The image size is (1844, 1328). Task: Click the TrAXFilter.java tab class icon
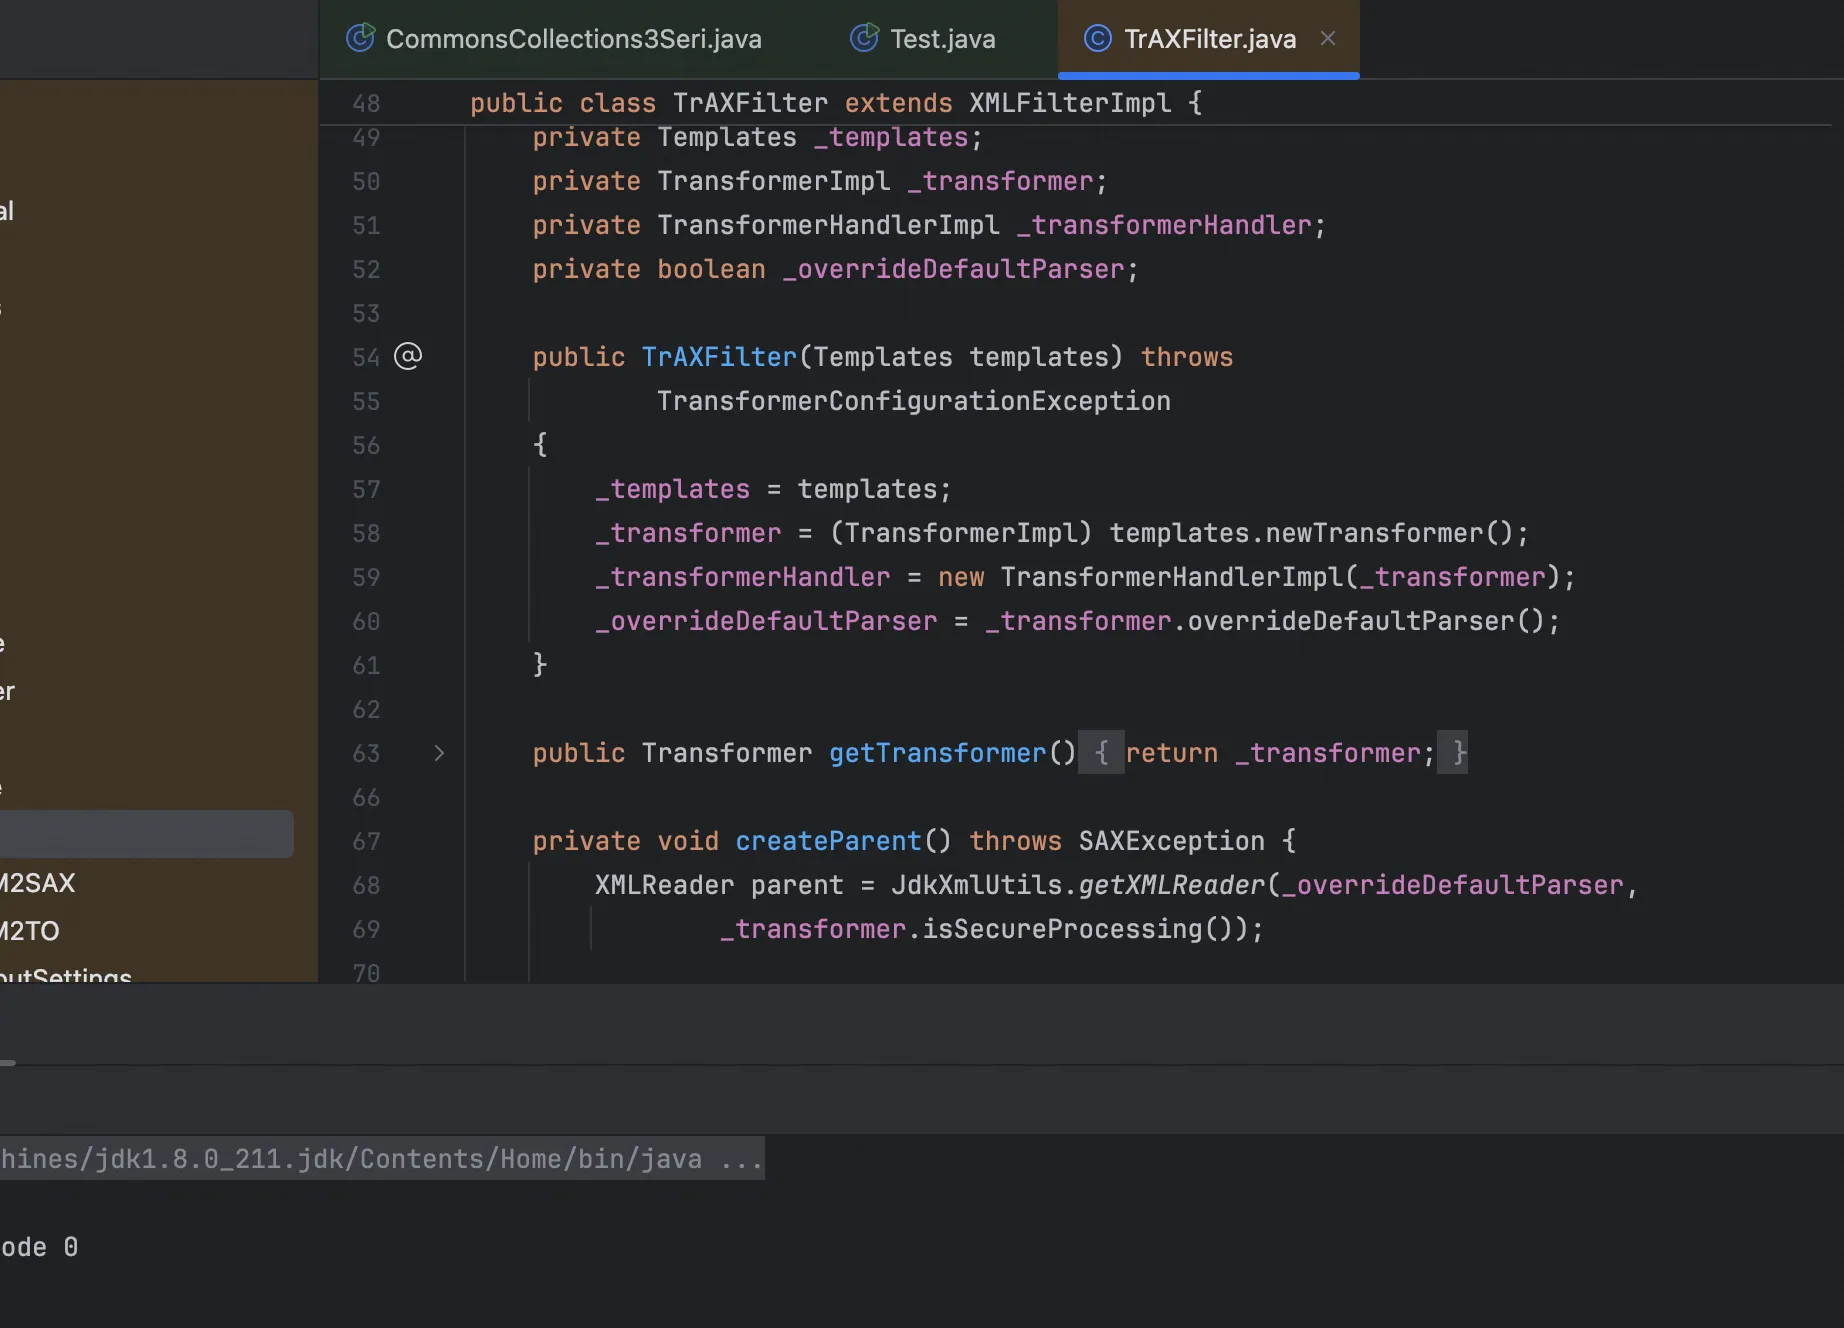[1097, 38]
